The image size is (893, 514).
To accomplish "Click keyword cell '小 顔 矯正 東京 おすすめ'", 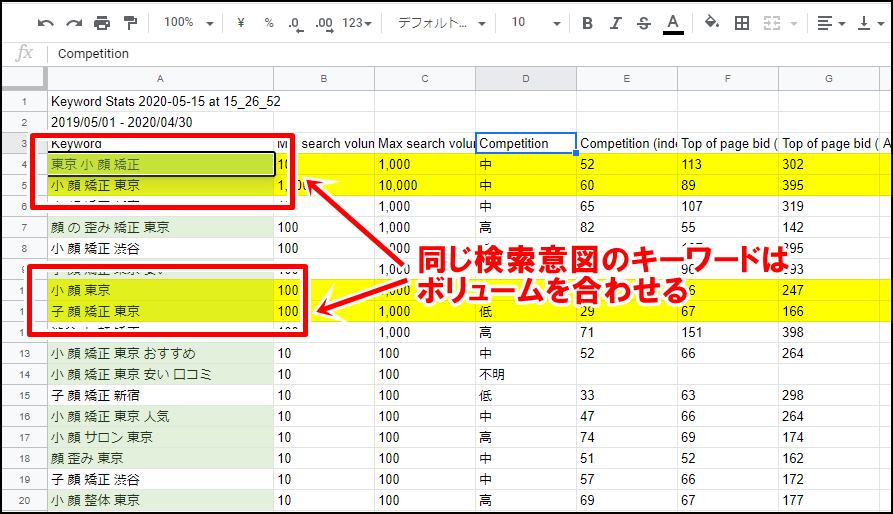I will [160, 353].
